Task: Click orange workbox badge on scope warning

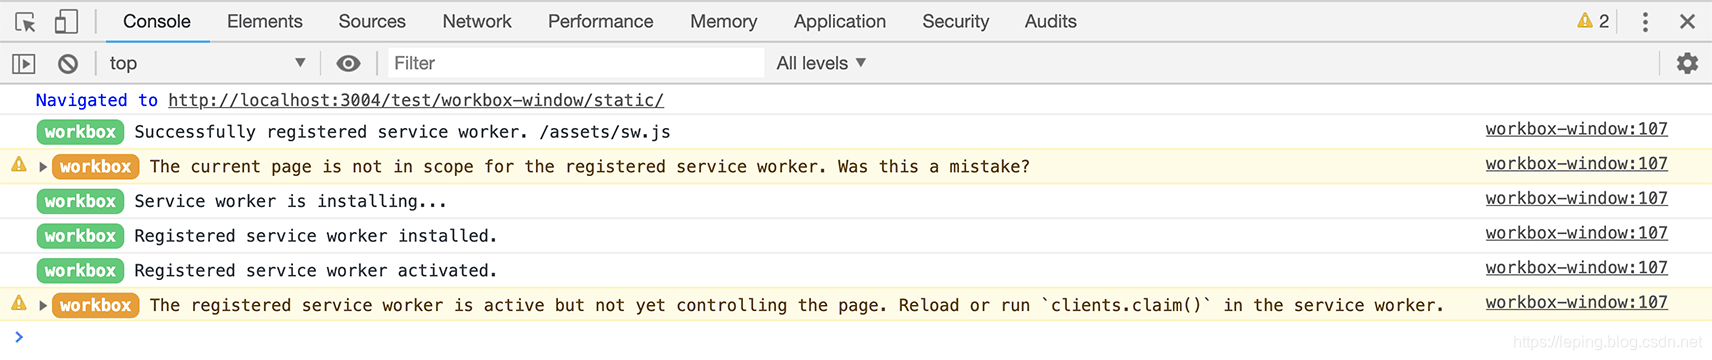Action: pos(96,167)
